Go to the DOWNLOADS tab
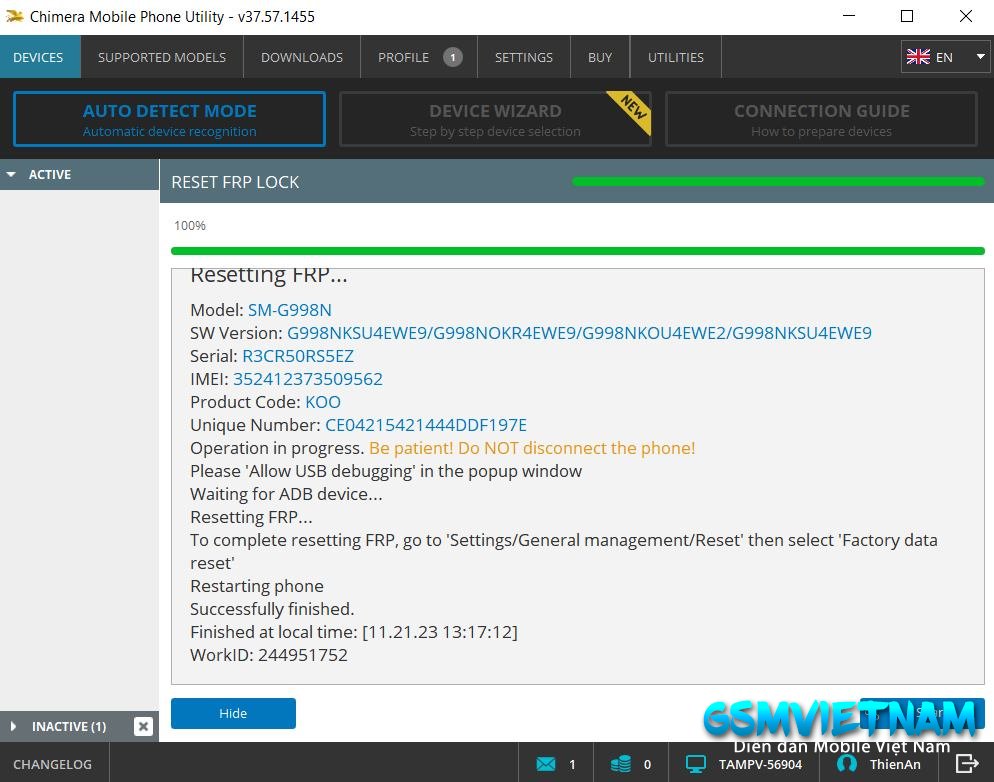994x782 pixels. [x=302, y=57]
